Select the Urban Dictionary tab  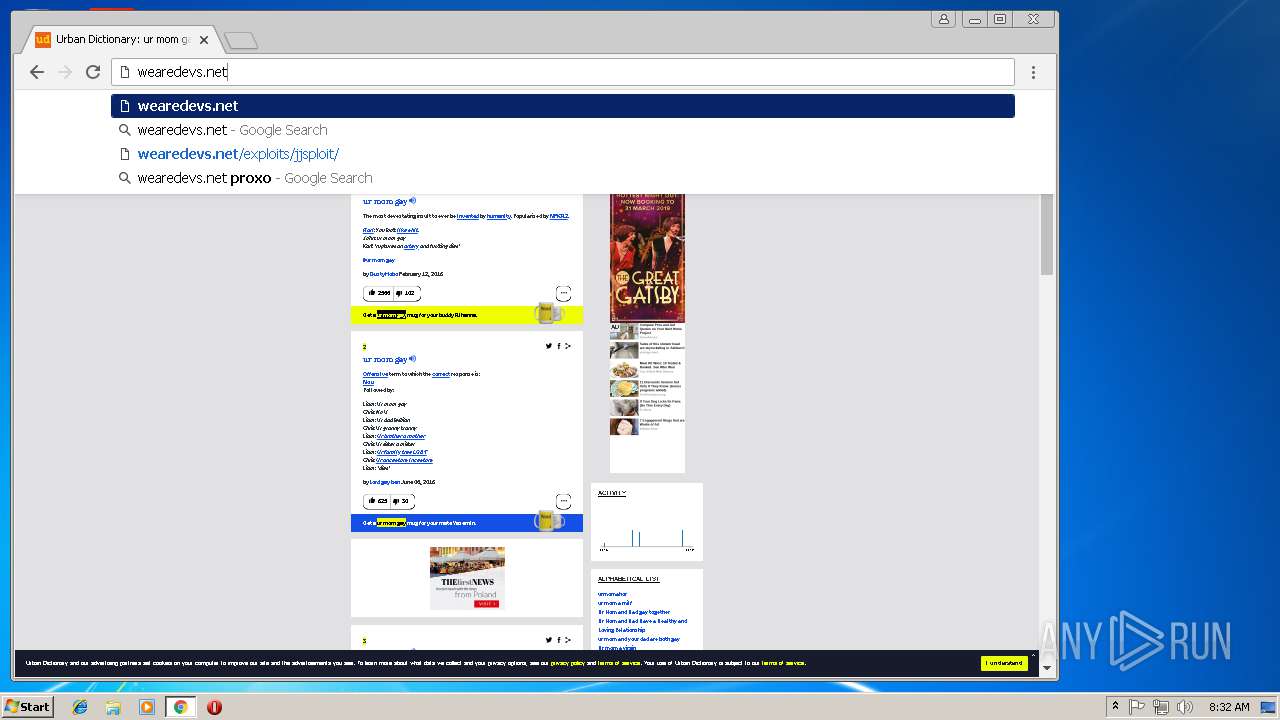point(120,40)
